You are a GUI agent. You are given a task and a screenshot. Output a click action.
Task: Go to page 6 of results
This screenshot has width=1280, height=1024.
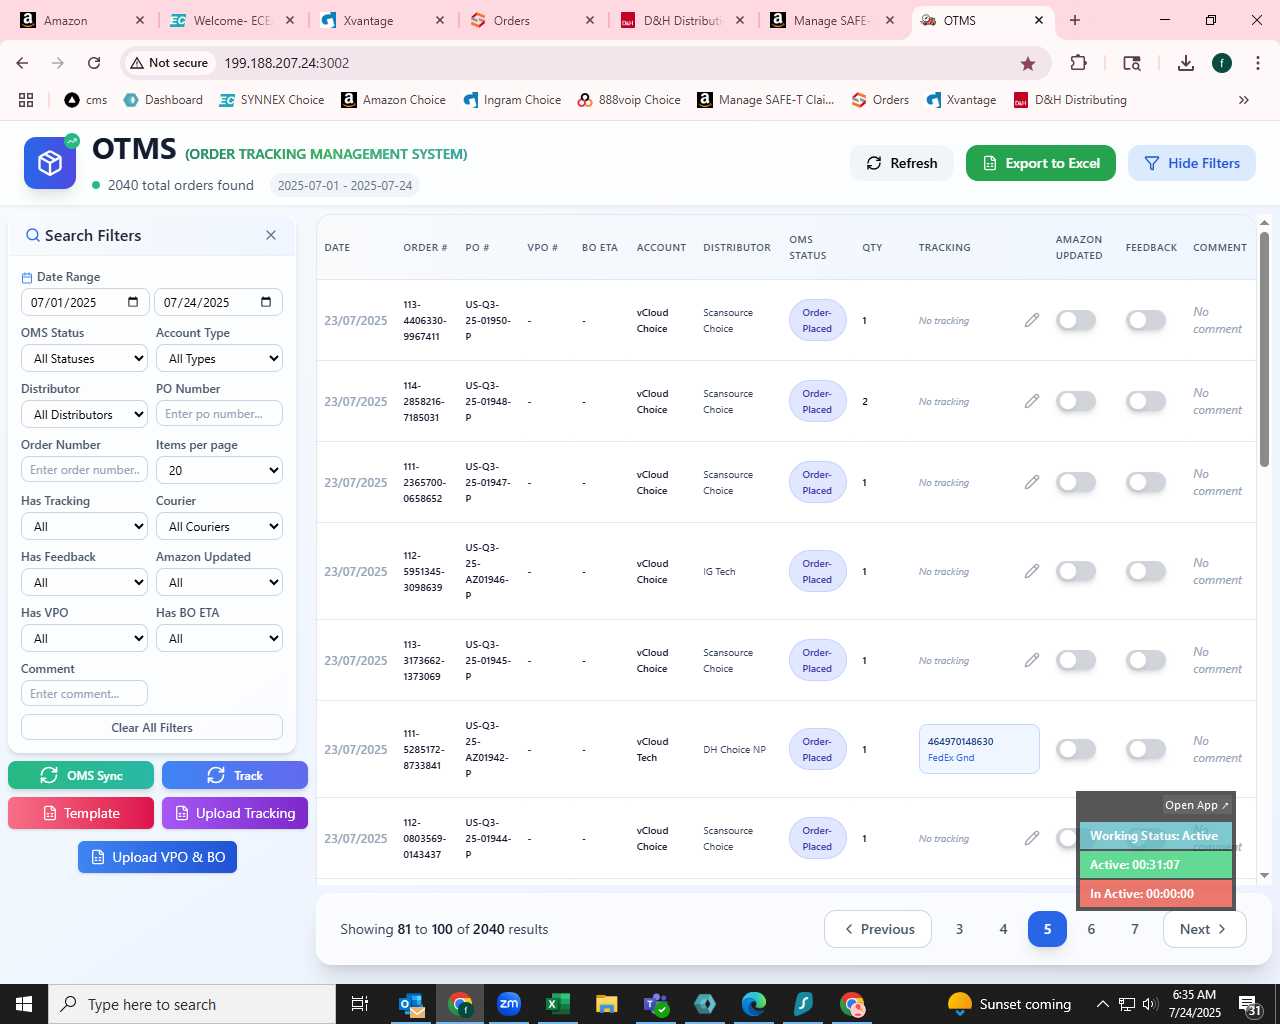pos(1091,929)
